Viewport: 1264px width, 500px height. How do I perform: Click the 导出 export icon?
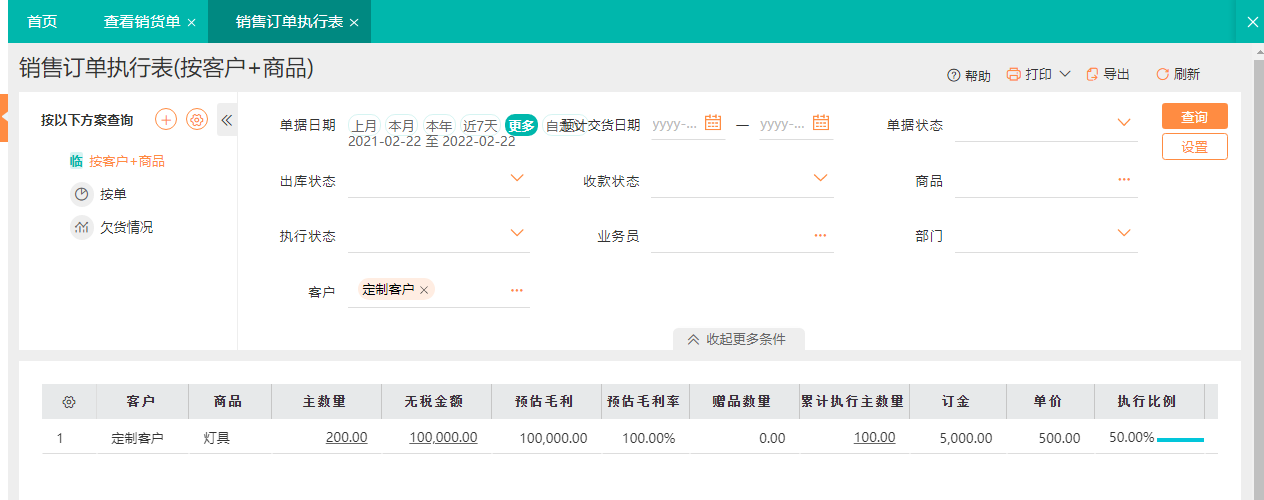(x=1092, y=74)
